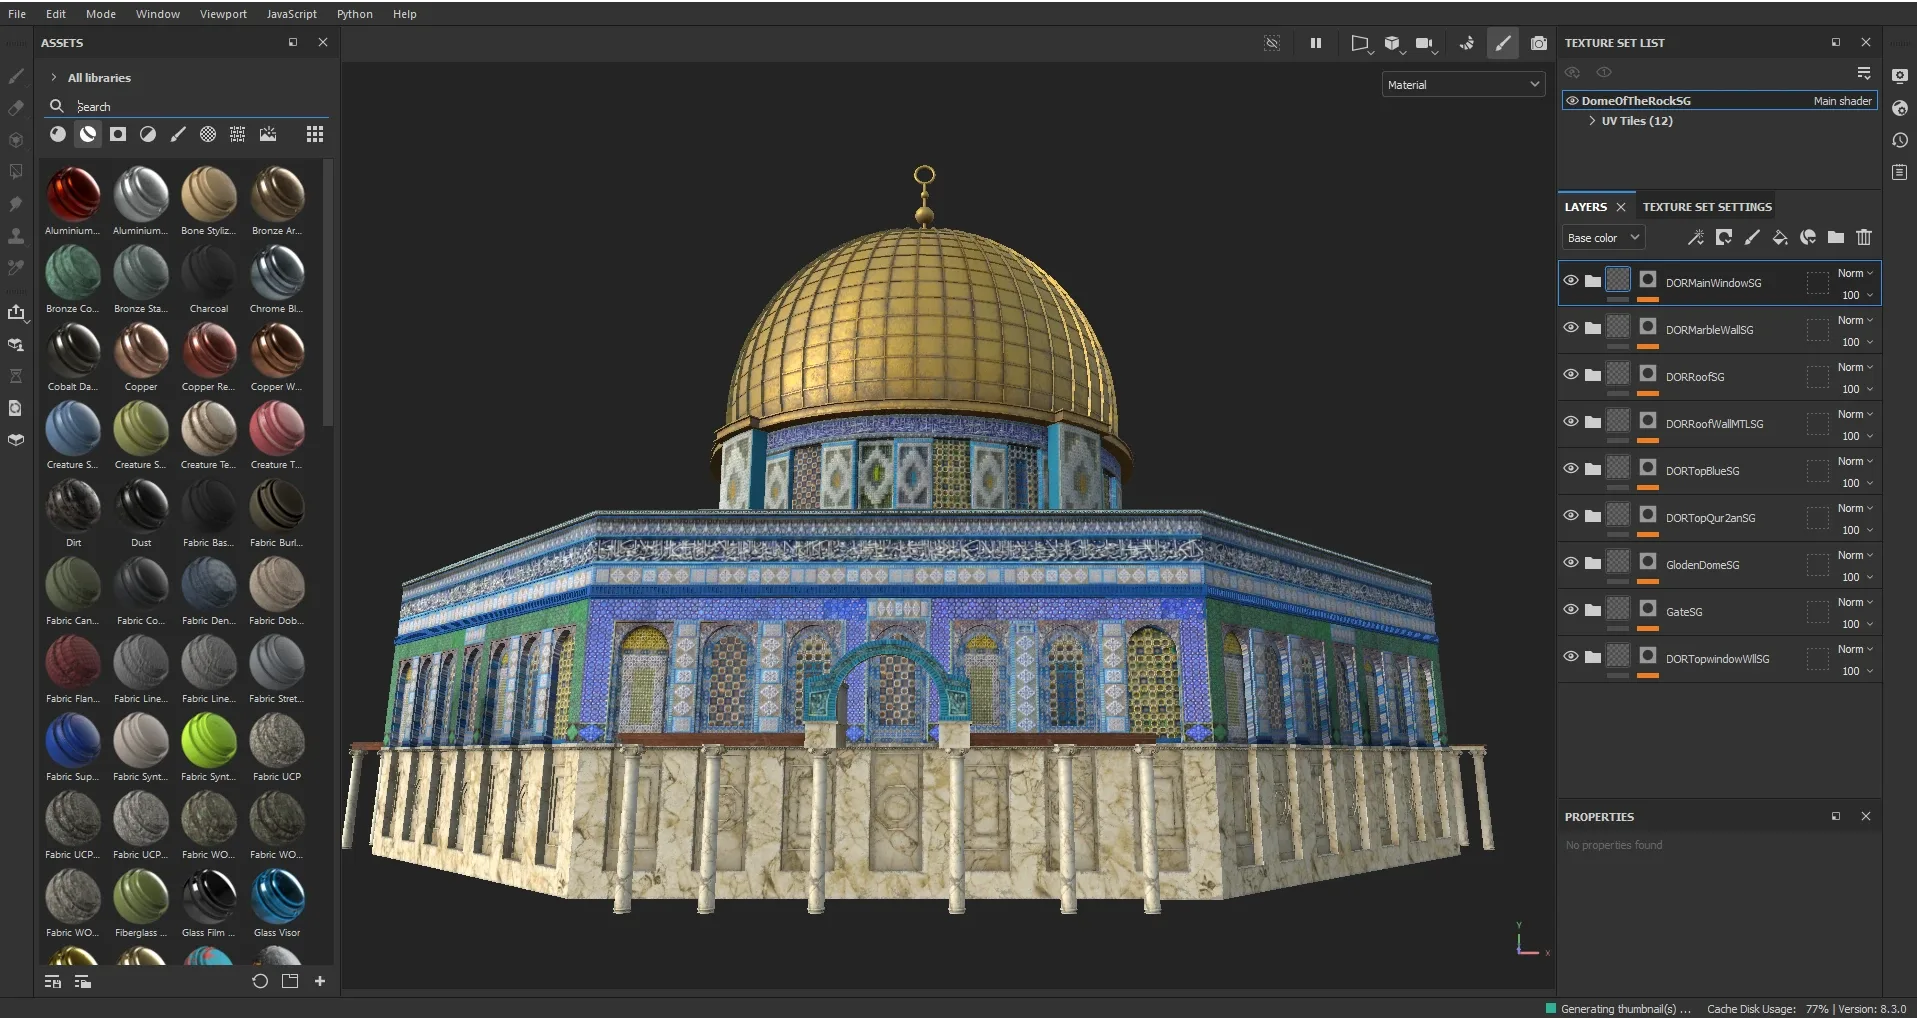Click the Main shader link
Image resolution: width=1917 pixels, height=1018 pixels.
coord(1843,101)
